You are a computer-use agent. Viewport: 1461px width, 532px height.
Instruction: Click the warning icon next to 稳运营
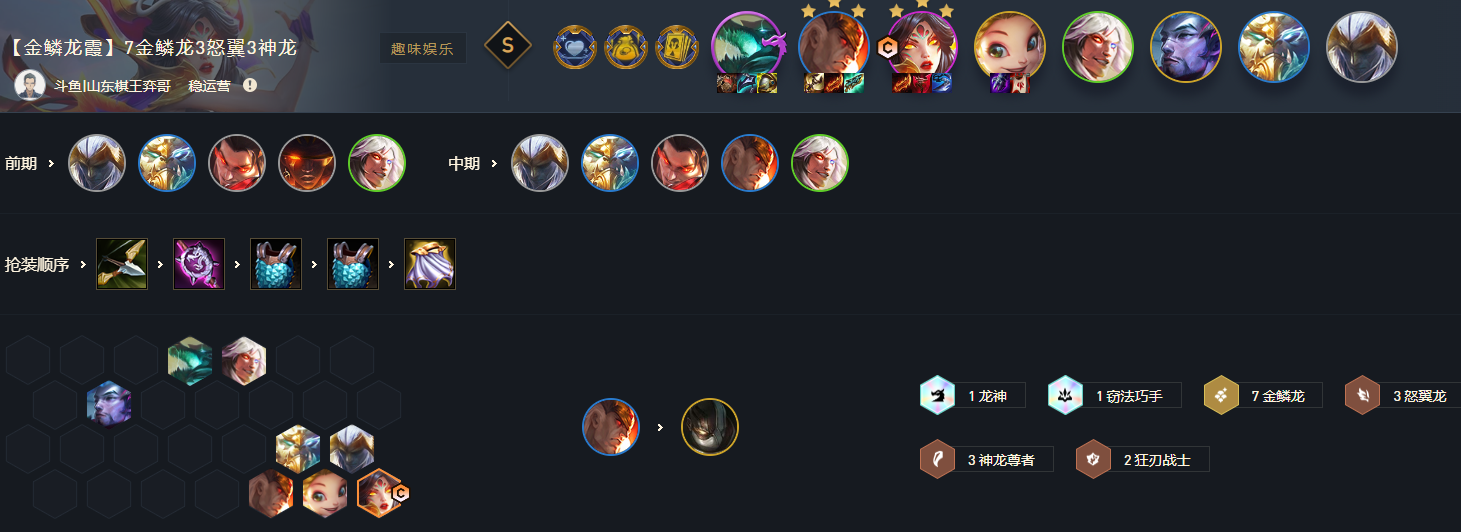250,85
